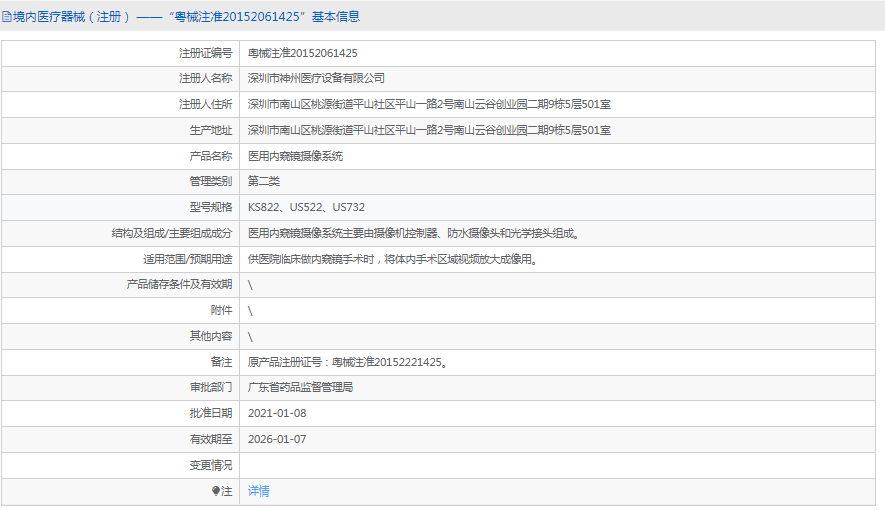Select model specs KS822、US522、US732
The width and height of the screenshot is (885, 511).
tap(306, 207)
